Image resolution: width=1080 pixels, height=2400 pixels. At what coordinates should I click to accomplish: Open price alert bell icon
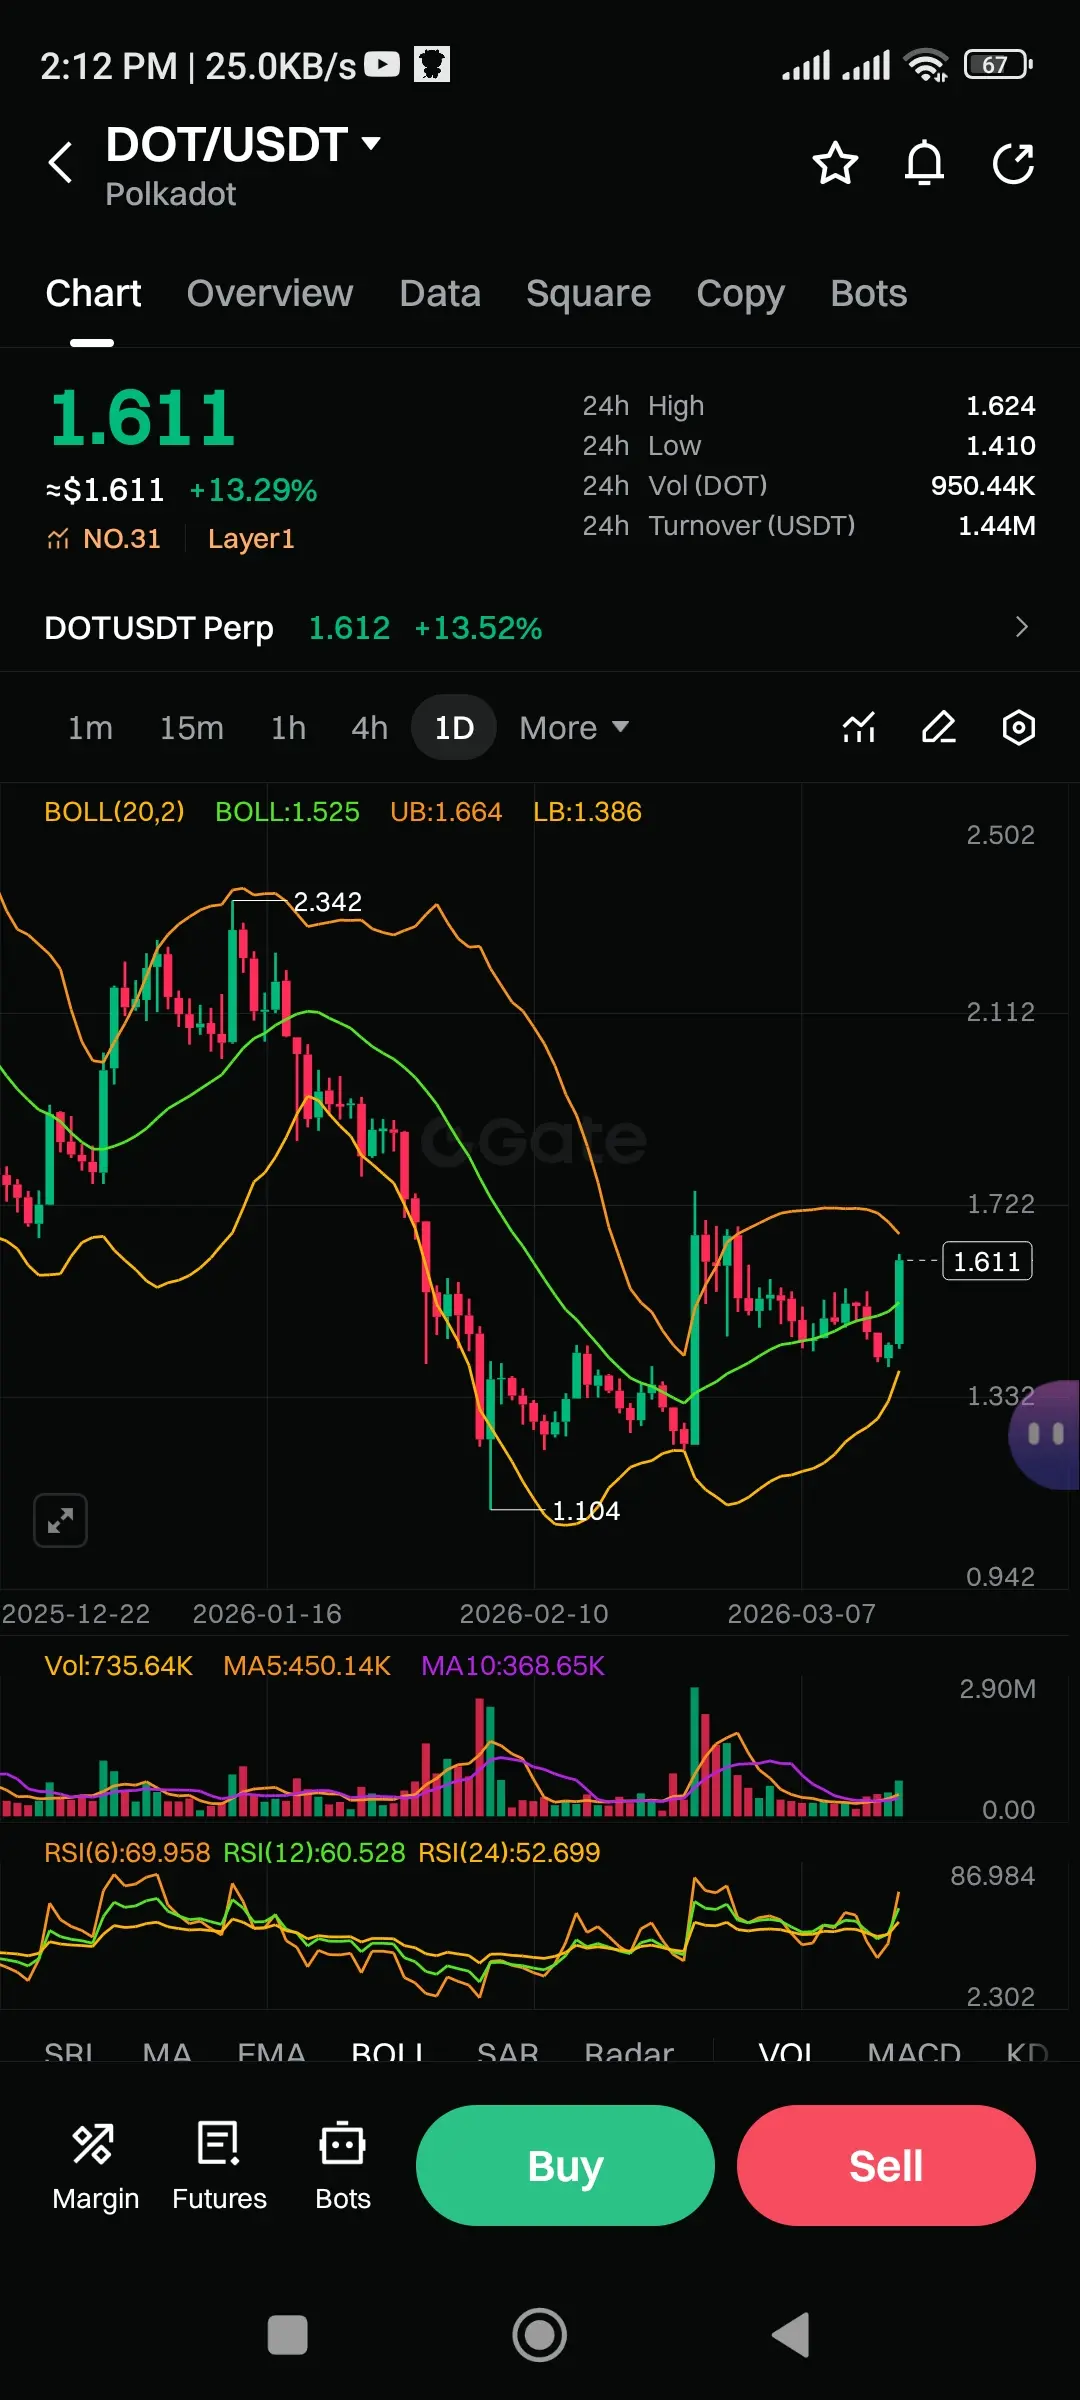[x=924, y=163]
